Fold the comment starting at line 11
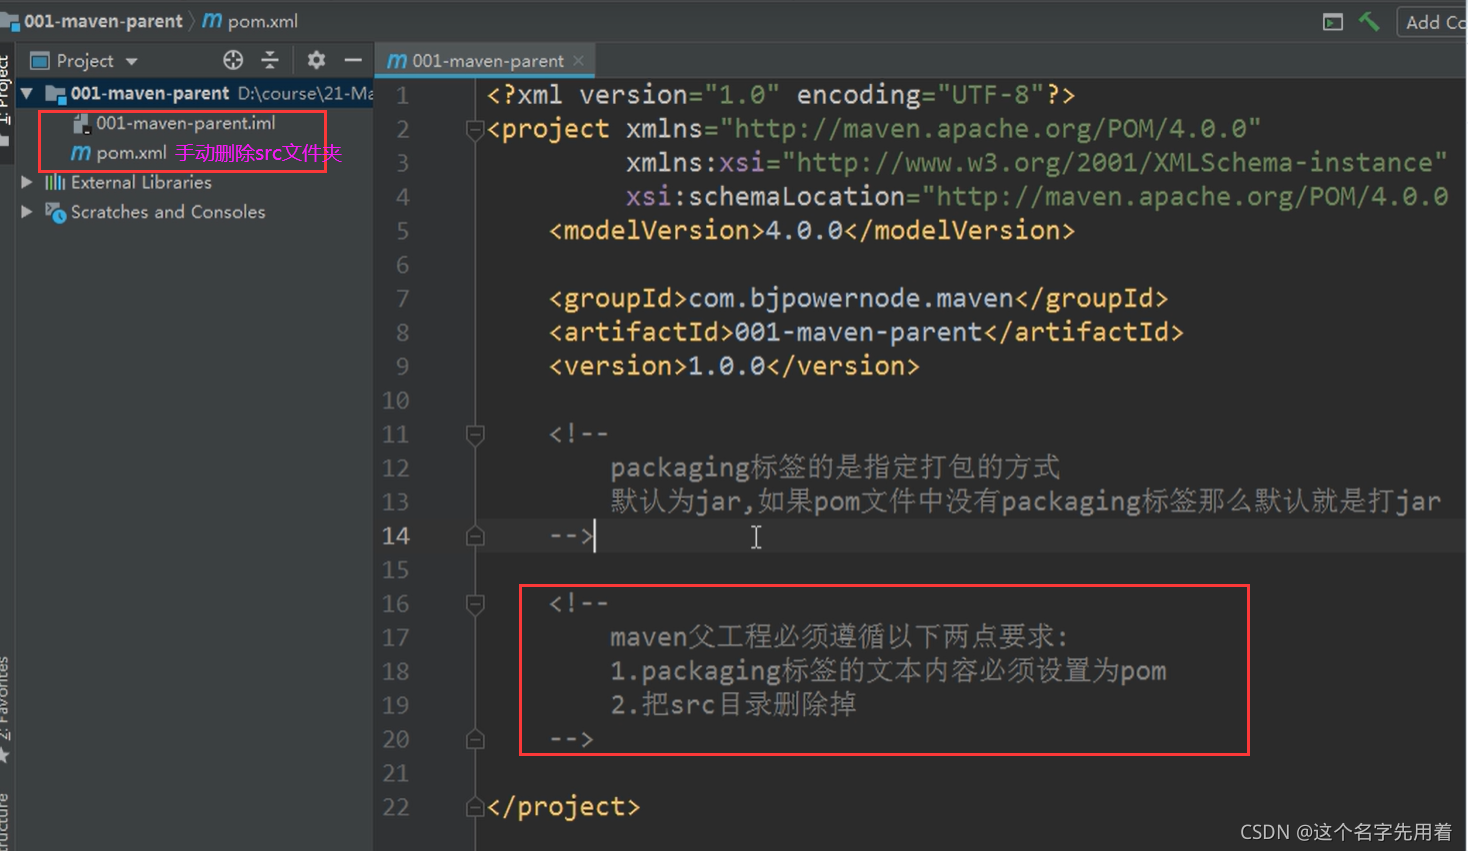This screenshot has height=851, width=1468. tap(475, 434)
